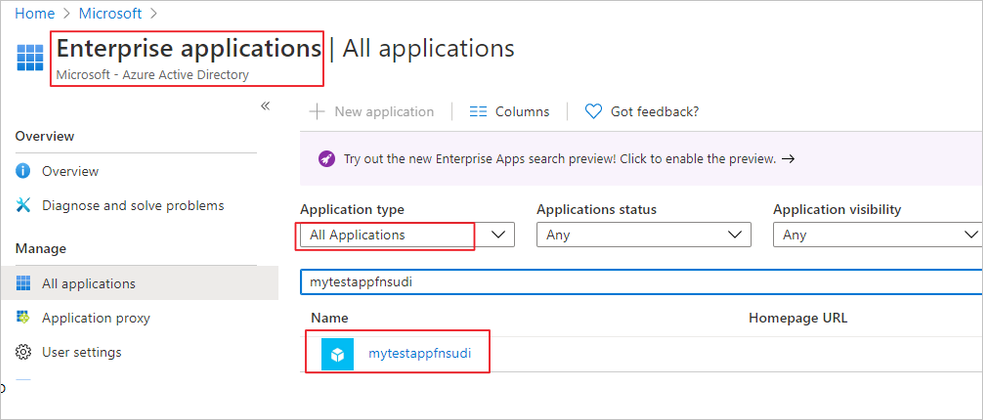Click the Home breadcrumb link
This screenshot has height=420, width=983.
pos(33,14)
